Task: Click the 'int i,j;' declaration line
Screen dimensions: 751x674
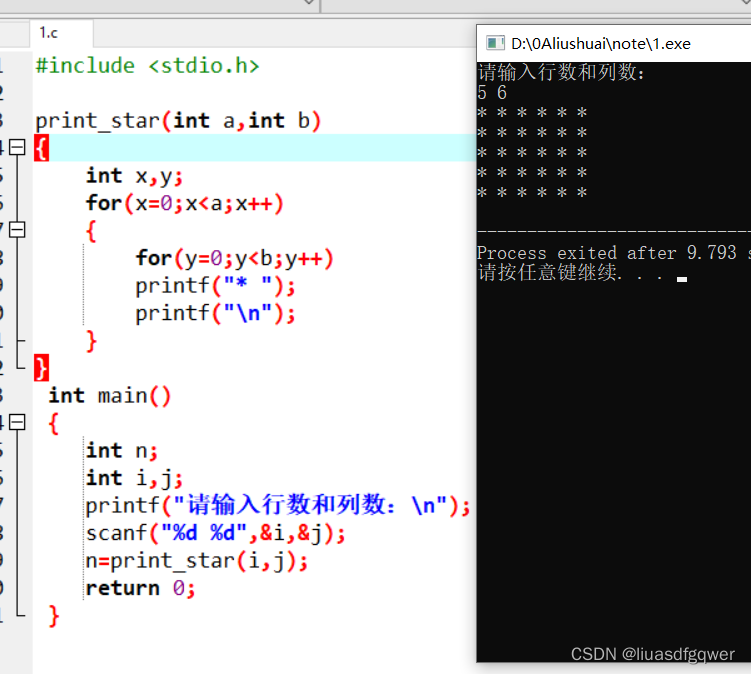Action: pyautogui.click(x=135, y=479)
